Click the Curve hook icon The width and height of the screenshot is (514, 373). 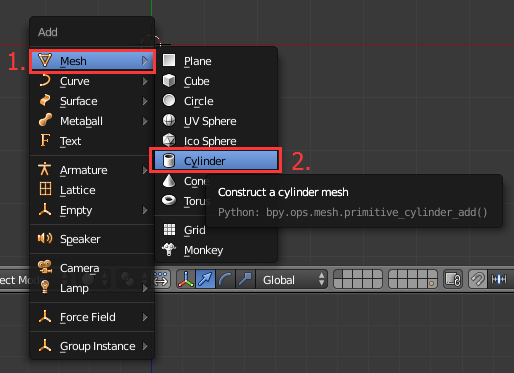(45, 81)
